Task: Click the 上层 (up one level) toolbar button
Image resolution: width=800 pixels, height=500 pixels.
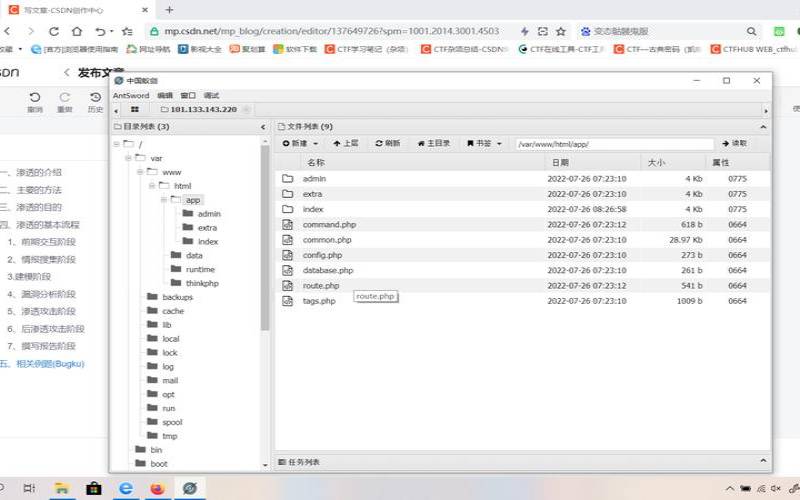Action: [345, 143]
